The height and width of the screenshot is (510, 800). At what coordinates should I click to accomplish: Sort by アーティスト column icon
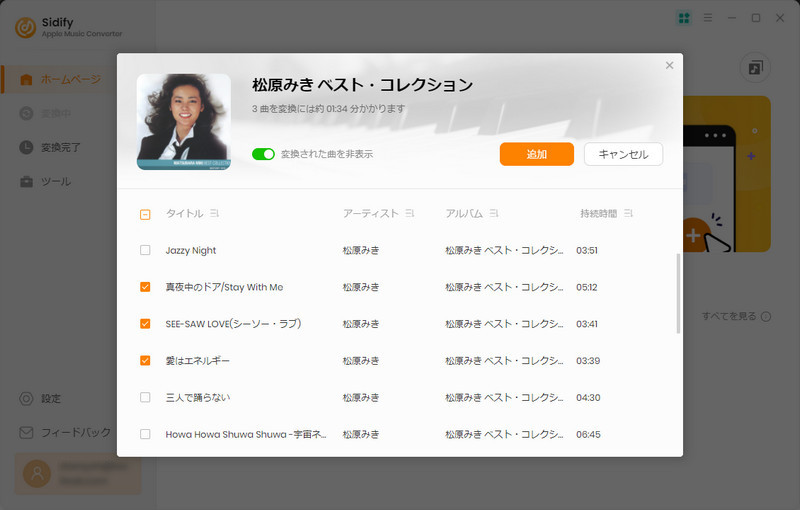(410, 213)
